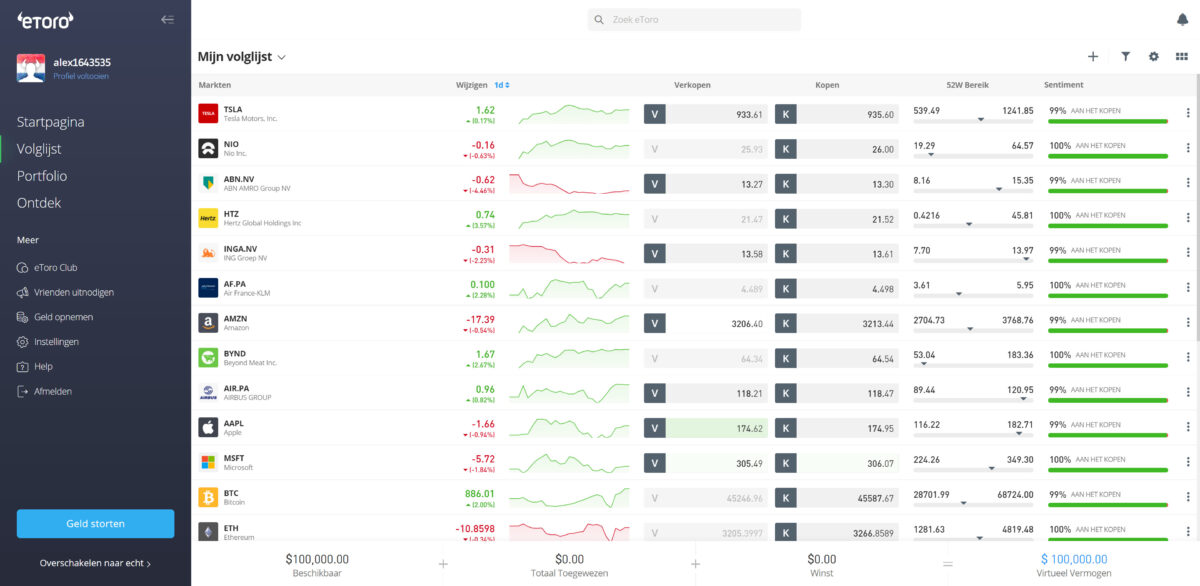Click the Hertz logo icon

[208, 218]
